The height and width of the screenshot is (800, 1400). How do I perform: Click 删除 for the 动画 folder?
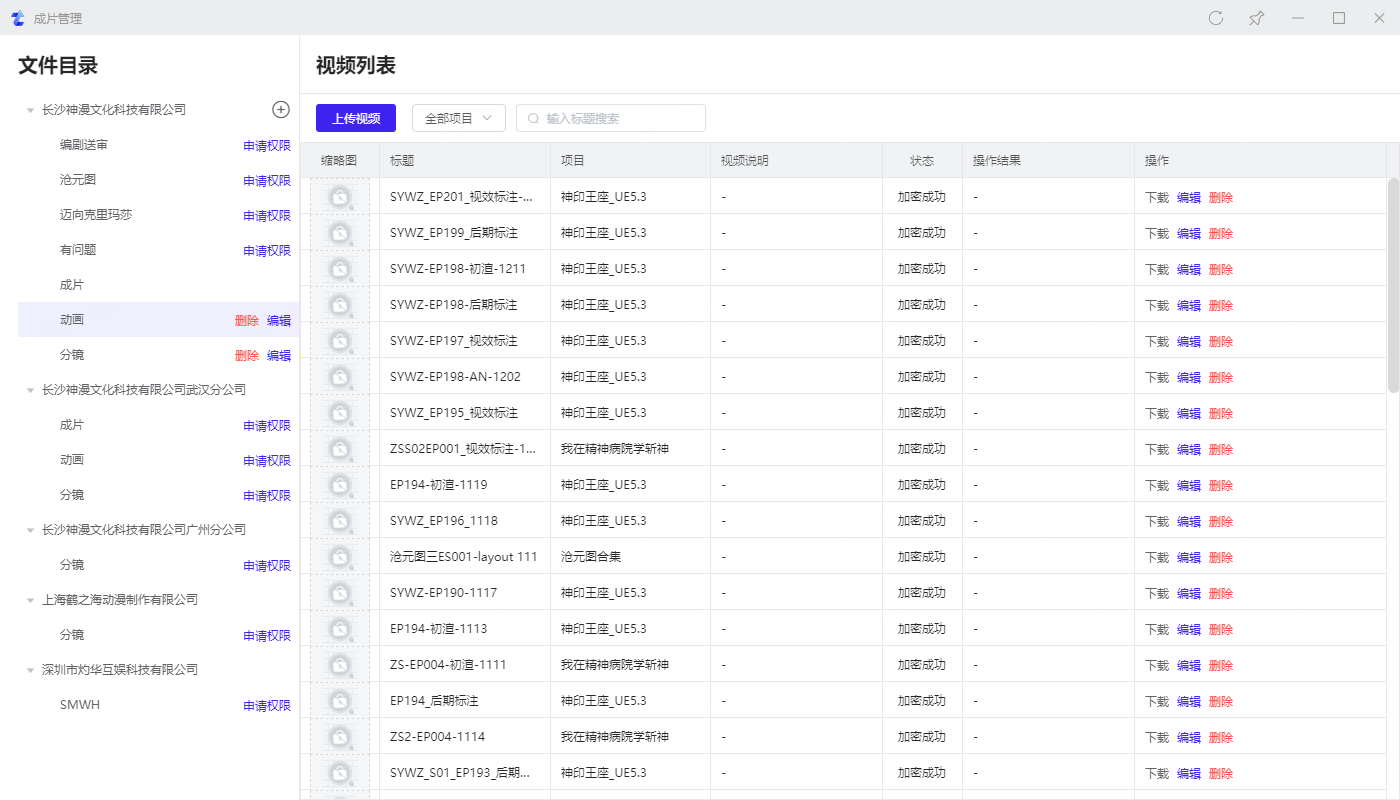tap(246, 321)
